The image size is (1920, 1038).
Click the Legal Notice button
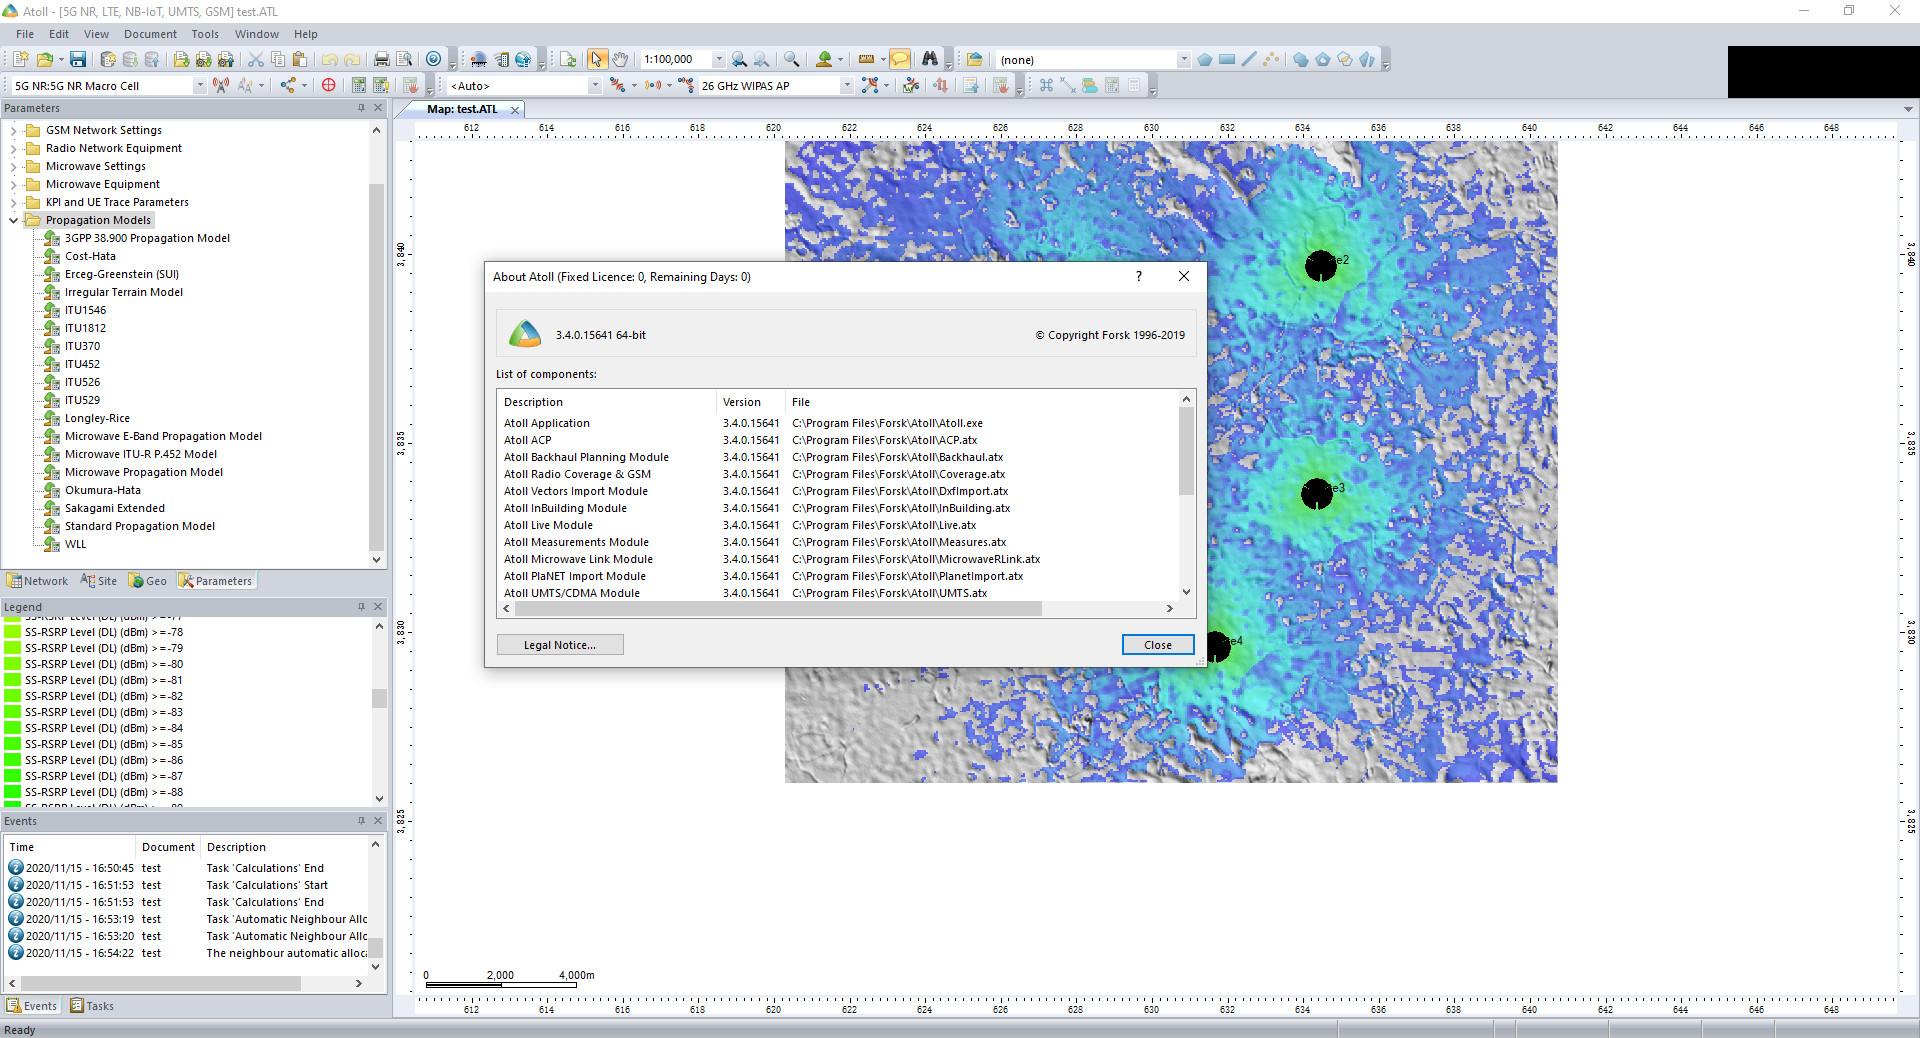(559, 645)
